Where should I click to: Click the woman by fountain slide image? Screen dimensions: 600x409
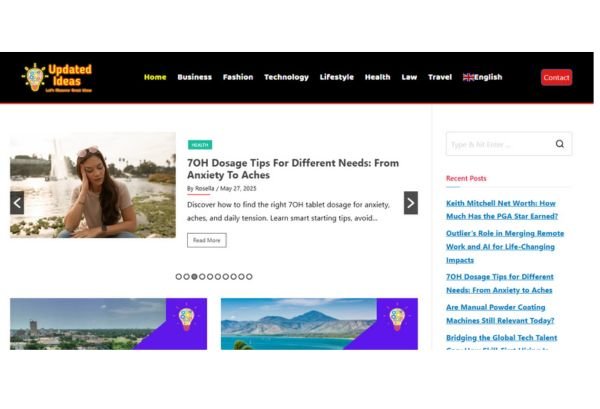[93, 185]
